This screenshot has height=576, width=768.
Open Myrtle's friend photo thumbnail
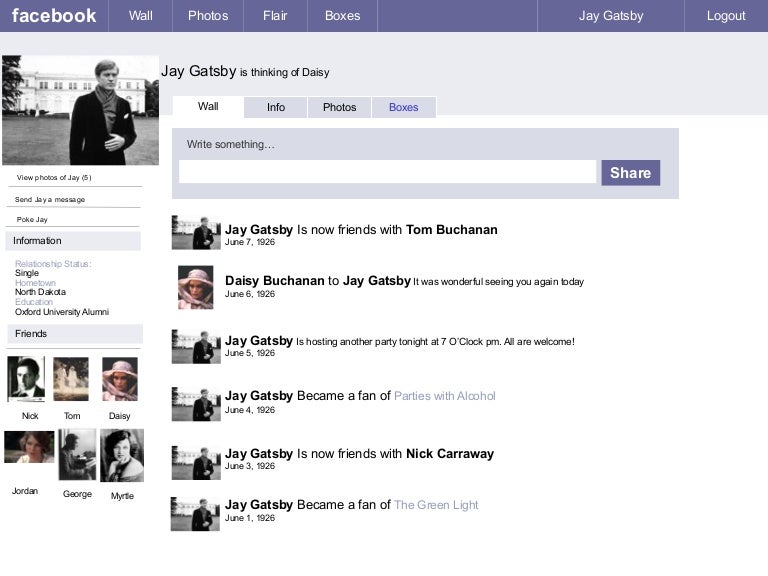click(x=122, y=455)
